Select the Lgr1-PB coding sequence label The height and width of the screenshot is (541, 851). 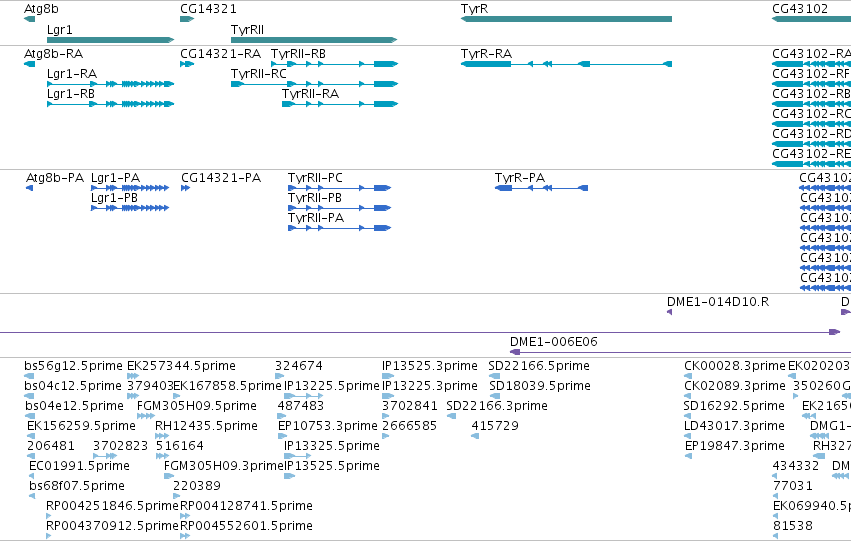pyautogui.click(x=115, y=198)
